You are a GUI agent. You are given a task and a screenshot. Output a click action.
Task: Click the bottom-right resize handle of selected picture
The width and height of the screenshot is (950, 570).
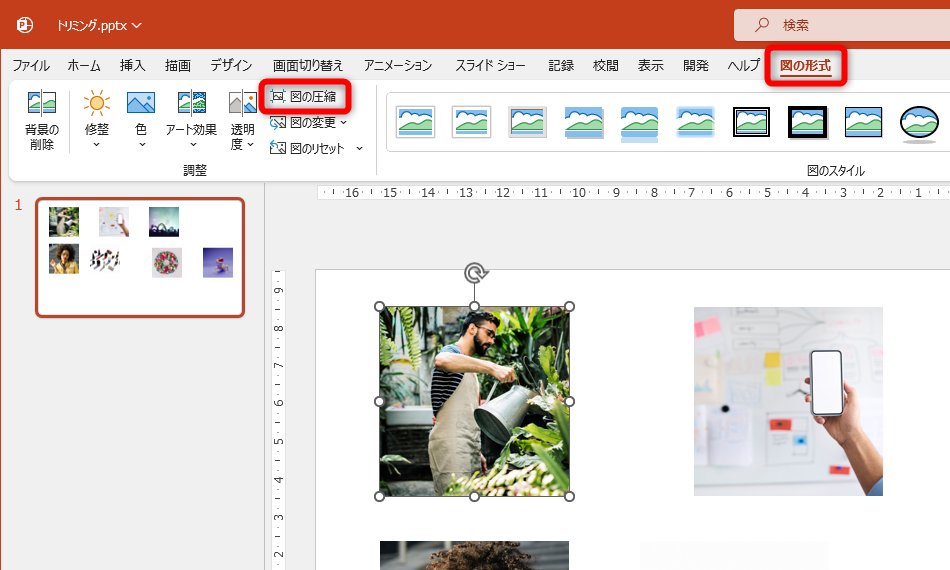click(x=570, y=496)
